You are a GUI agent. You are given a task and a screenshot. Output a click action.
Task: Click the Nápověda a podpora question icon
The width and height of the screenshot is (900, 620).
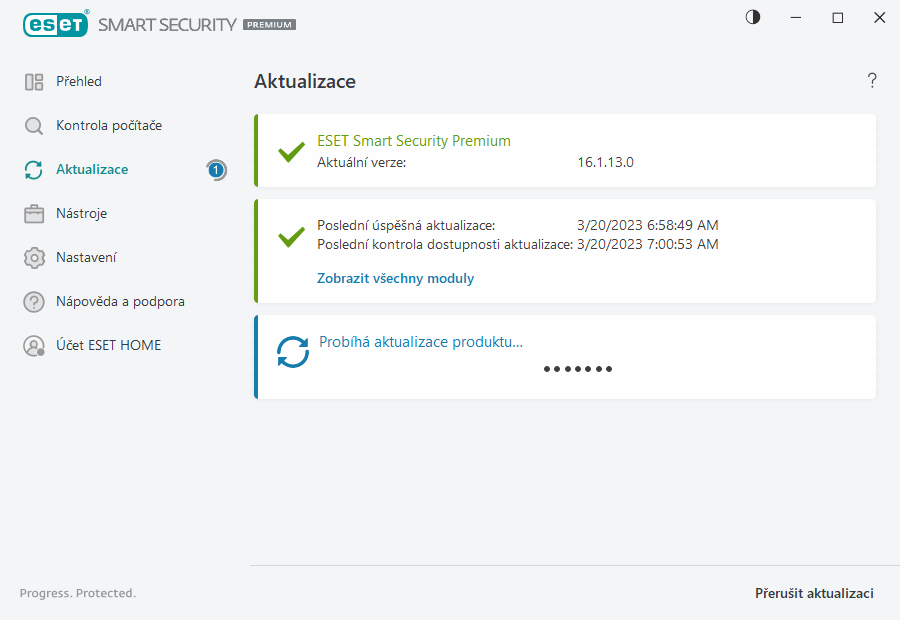(x=34, y=302)
